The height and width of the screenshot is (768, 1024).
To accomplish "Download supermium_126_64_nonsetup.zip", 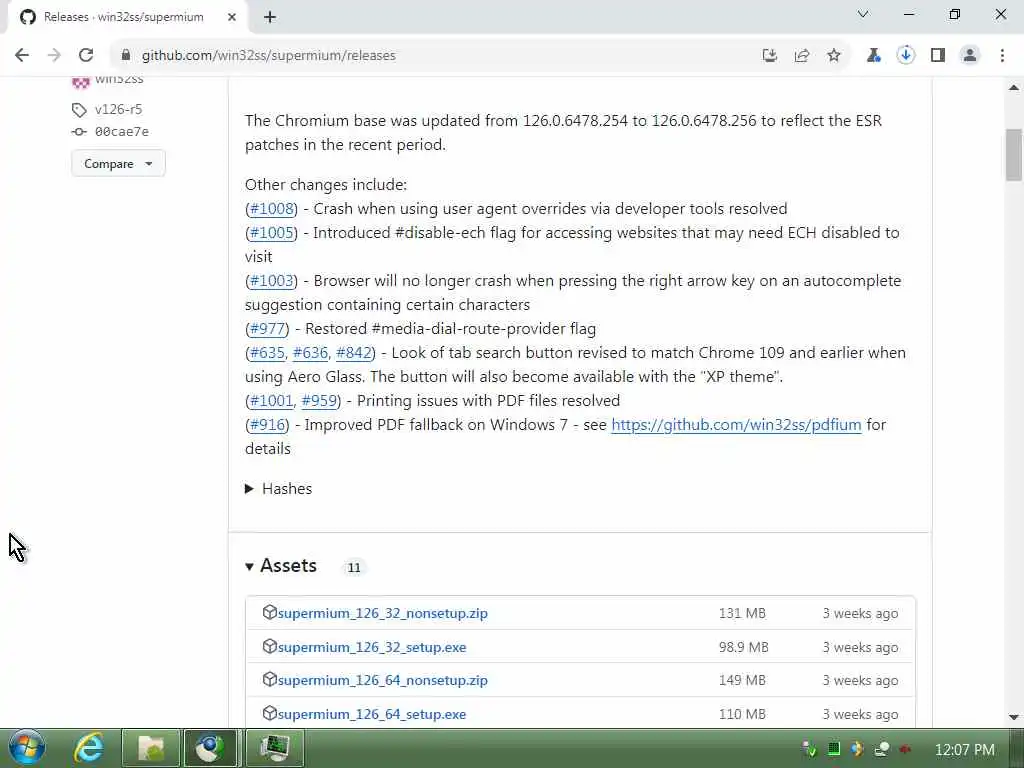I will (x=383, y=680).
